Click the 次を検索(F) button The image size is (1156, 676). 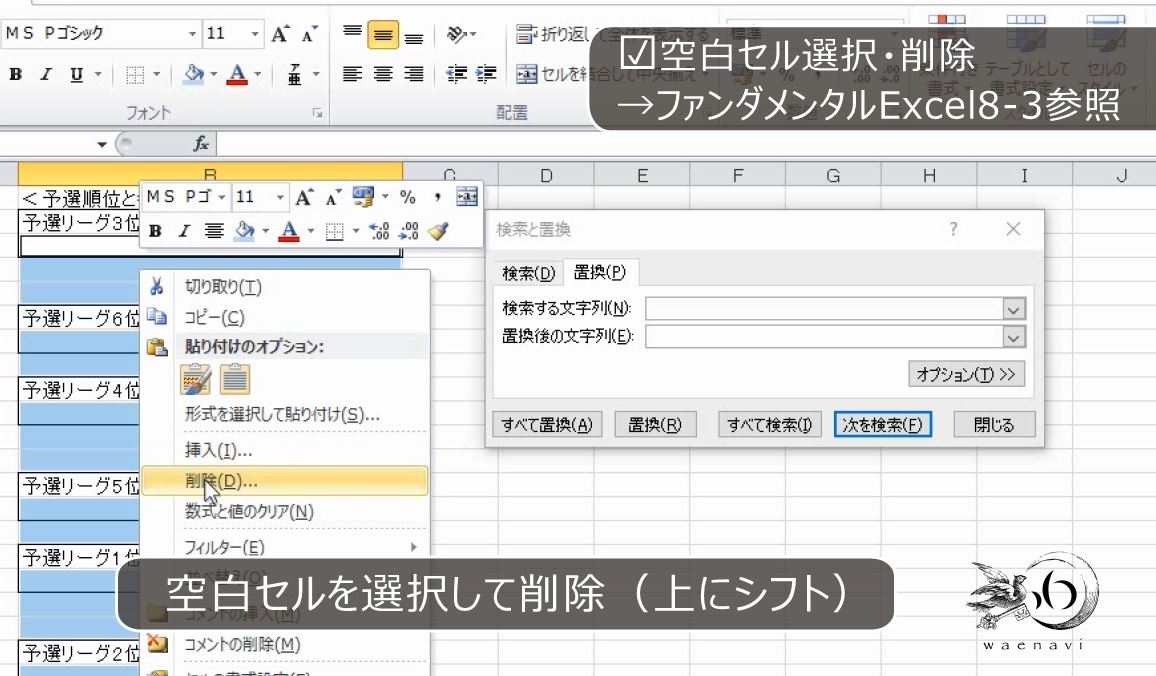[x=882, y=425]
